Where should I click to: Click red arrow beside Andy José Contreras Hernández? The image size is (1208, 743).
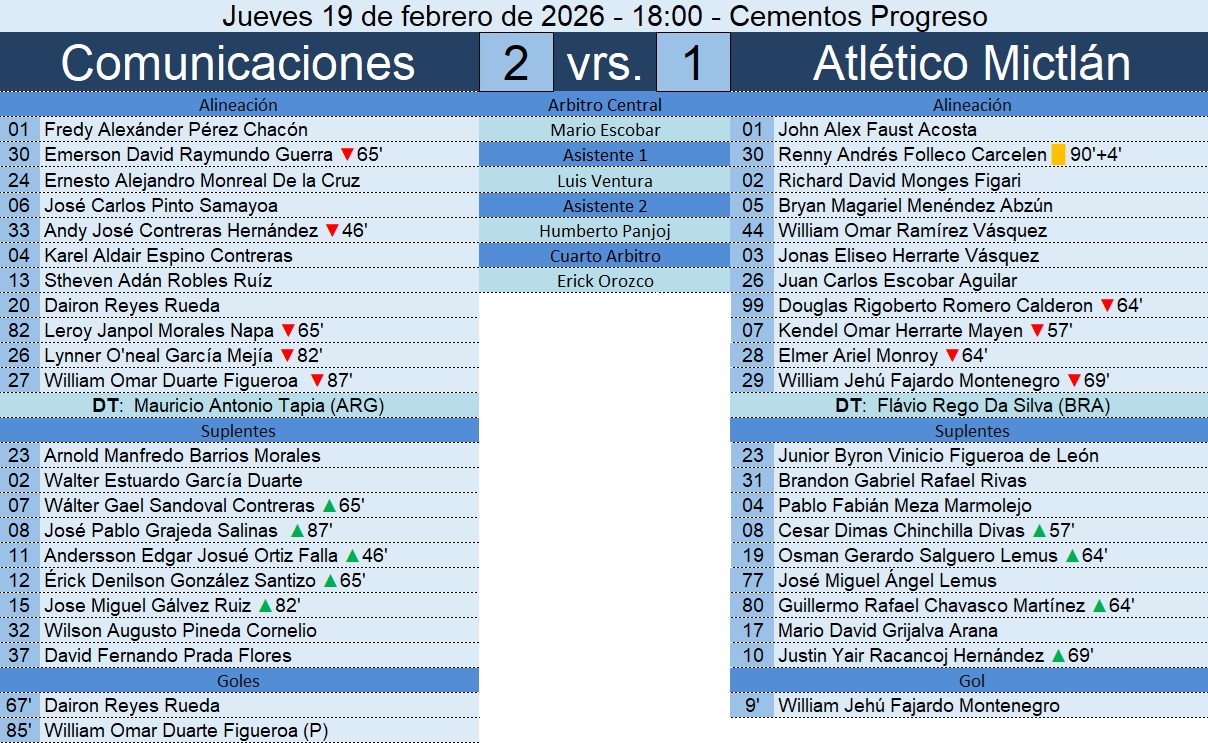coord(332,230)
